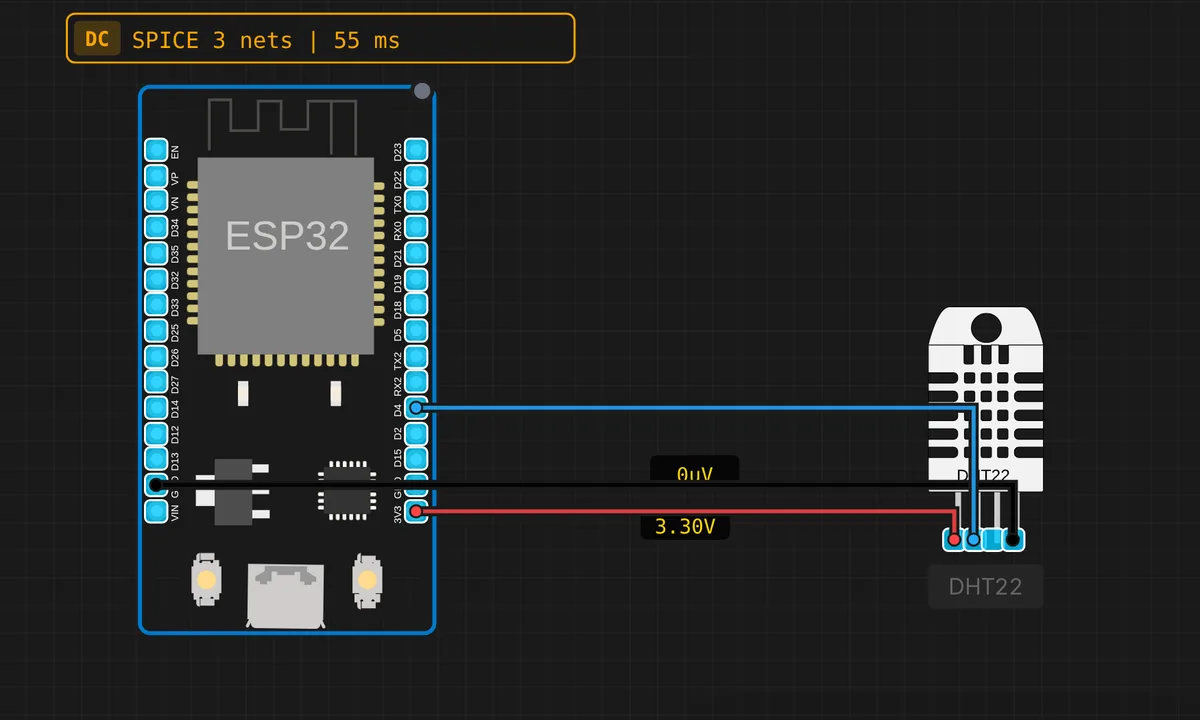This screenshot has height=720, width=1200.
Task: Click the DHT22 power pin with red wire
Action: click(954, 539)
